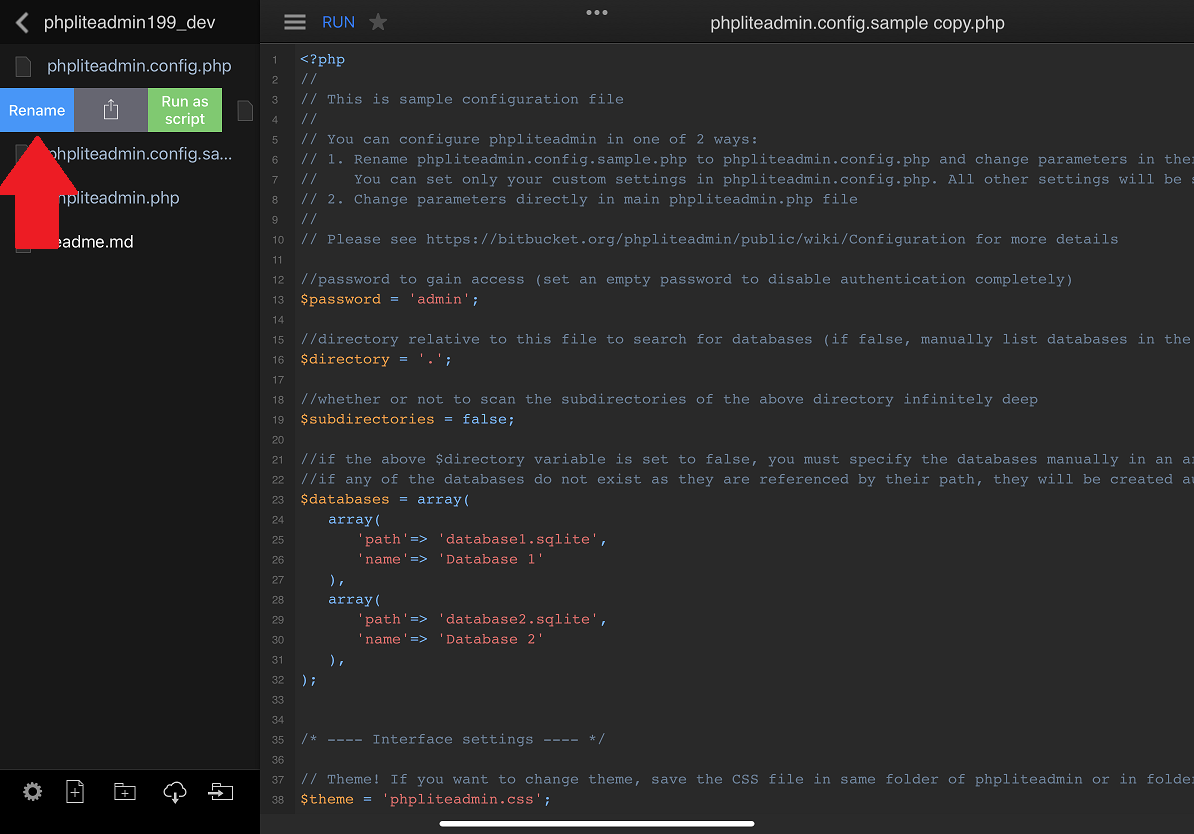Tap the file icon beside phpliteadmin.config.php
Screen dimensions: 1194x834
24,67
